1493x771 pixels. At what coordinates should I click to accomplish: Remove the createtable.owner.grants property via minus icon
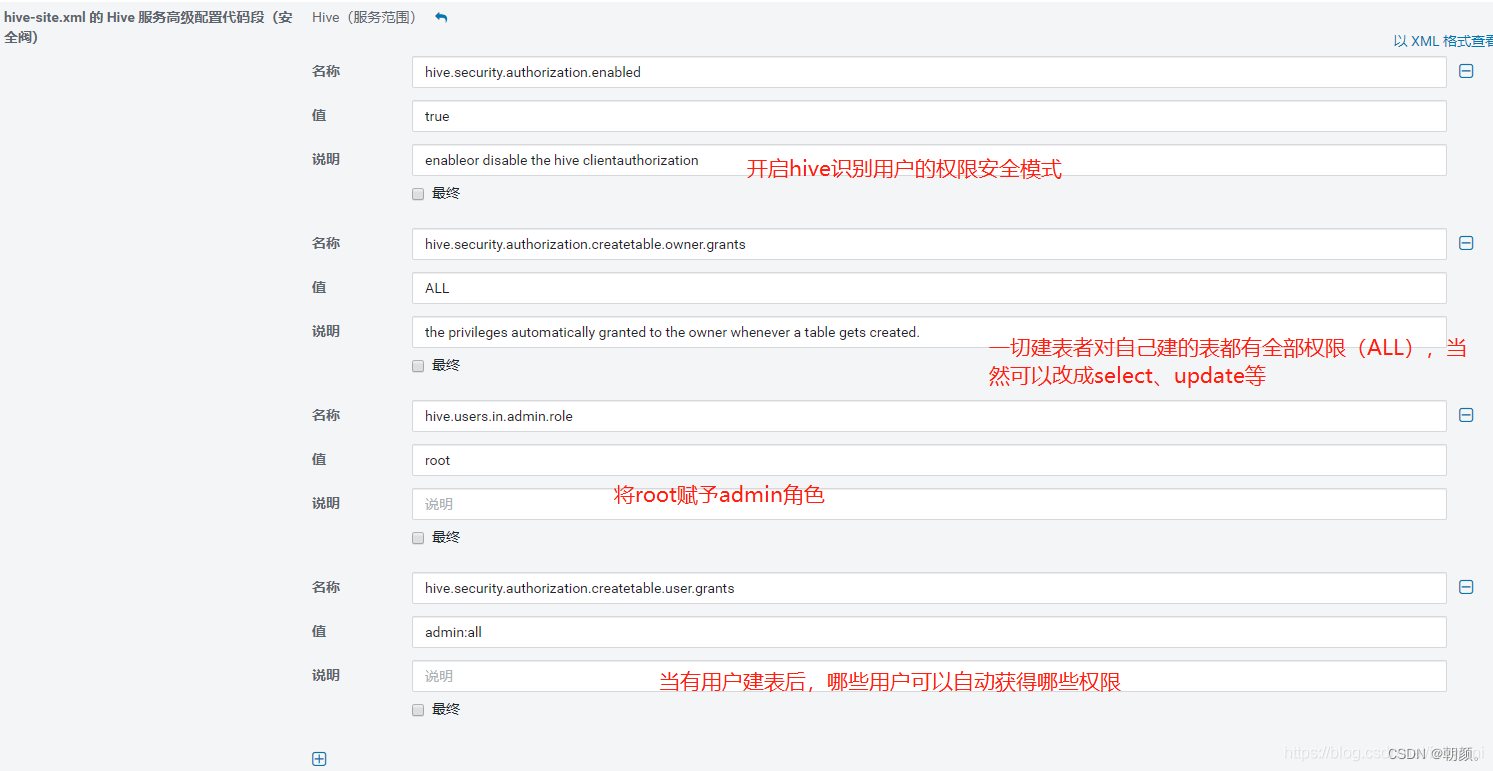click(x=1466, y=243)
